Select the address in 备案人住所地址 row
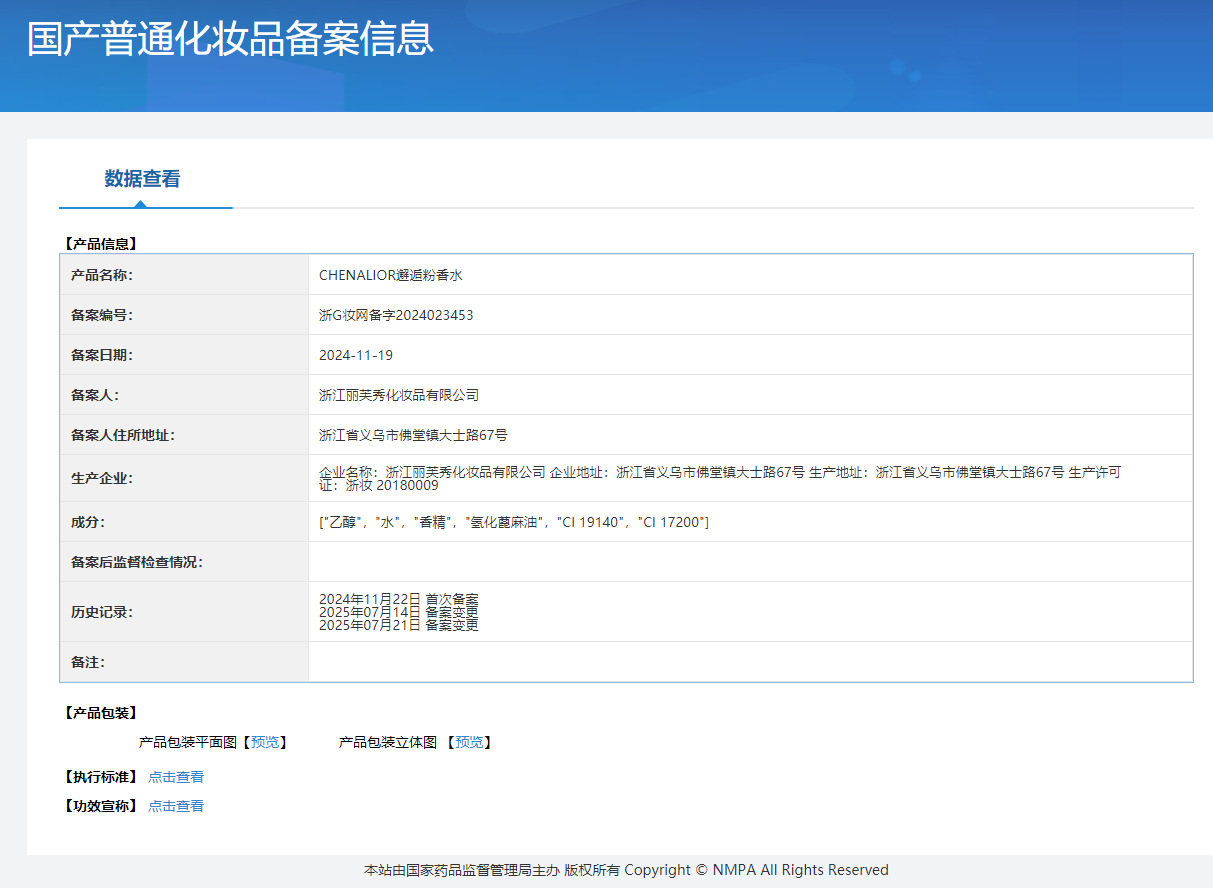The height and width of the screenshot is (888, 1213). point(413,435)
